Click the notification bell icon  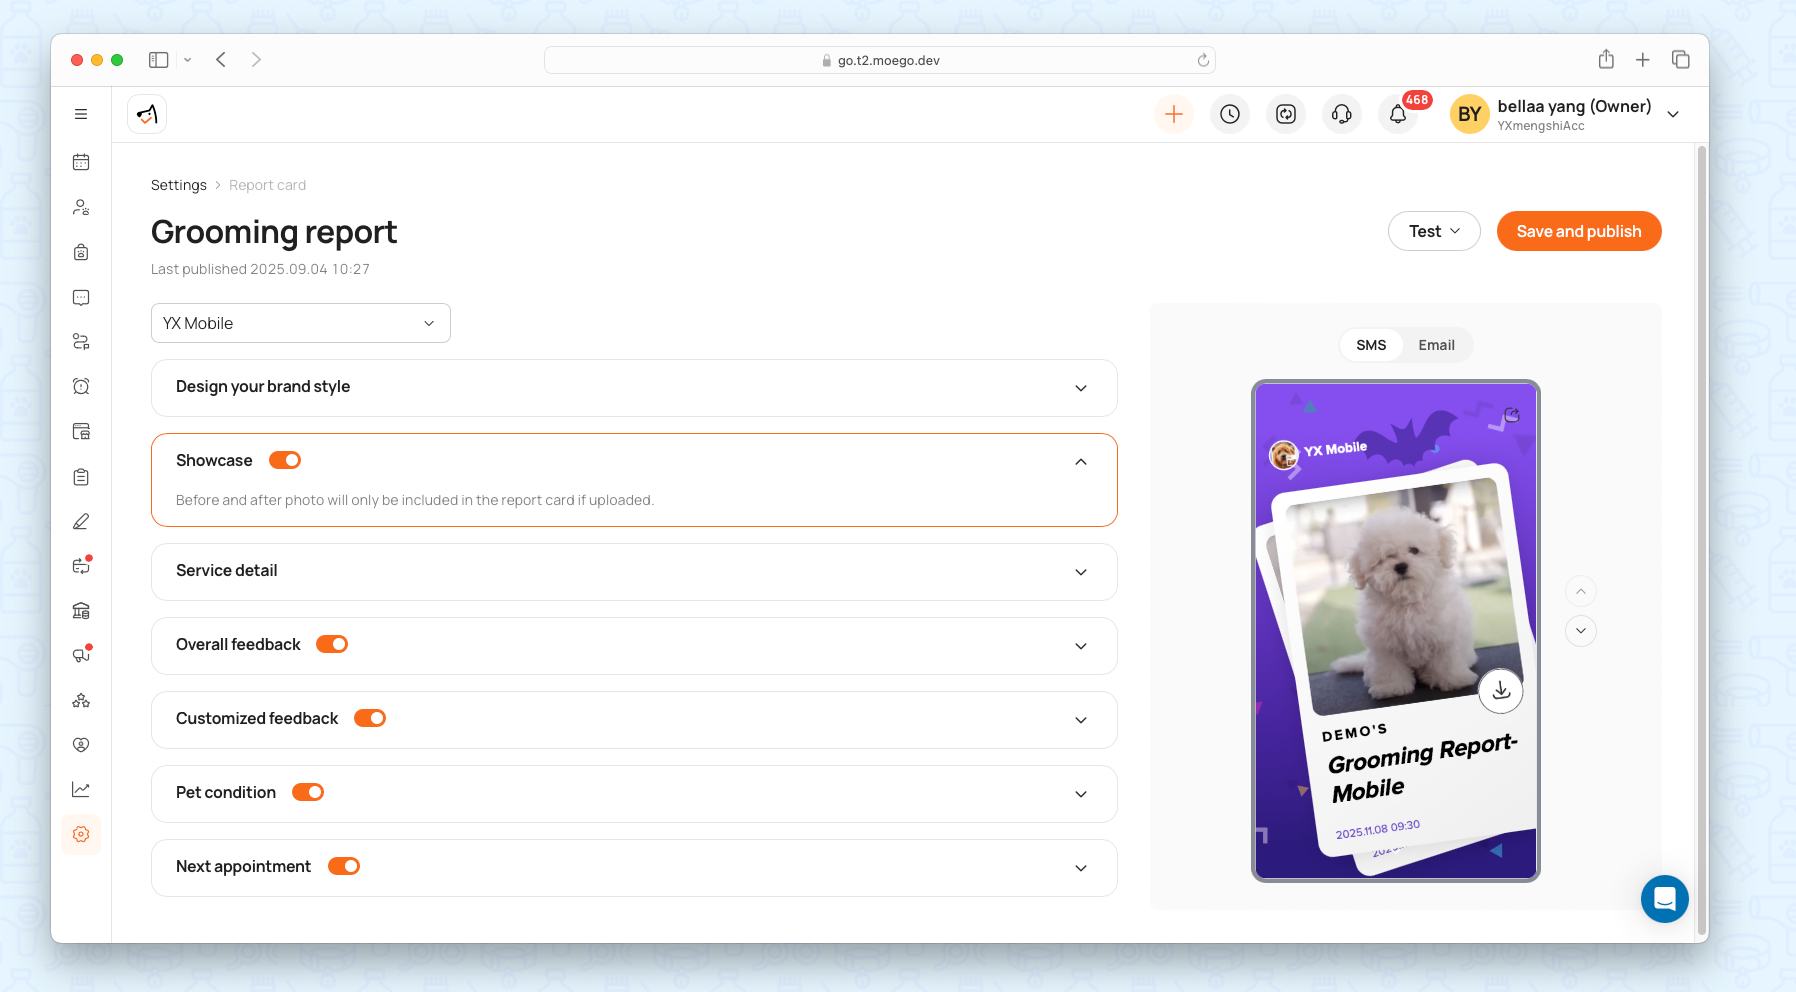click(x=1398, y=114)
